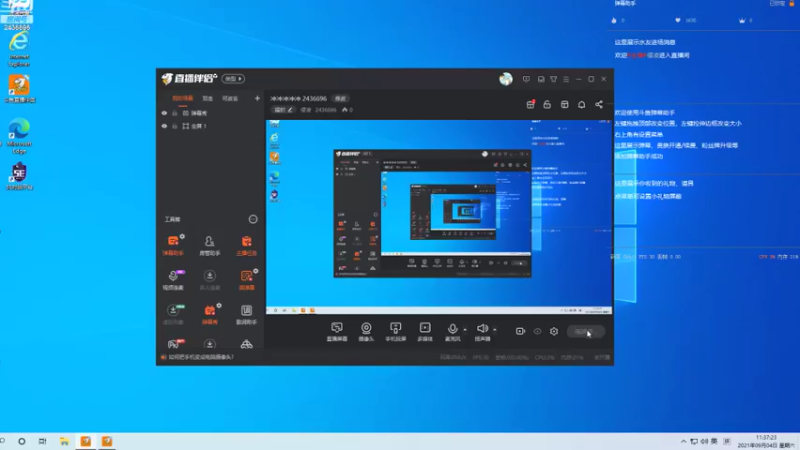Open the orange 弹幕秀 tool in toolbox
Image resolution: width=800 pixels, height=450 pixels.
tap(209, 314)
